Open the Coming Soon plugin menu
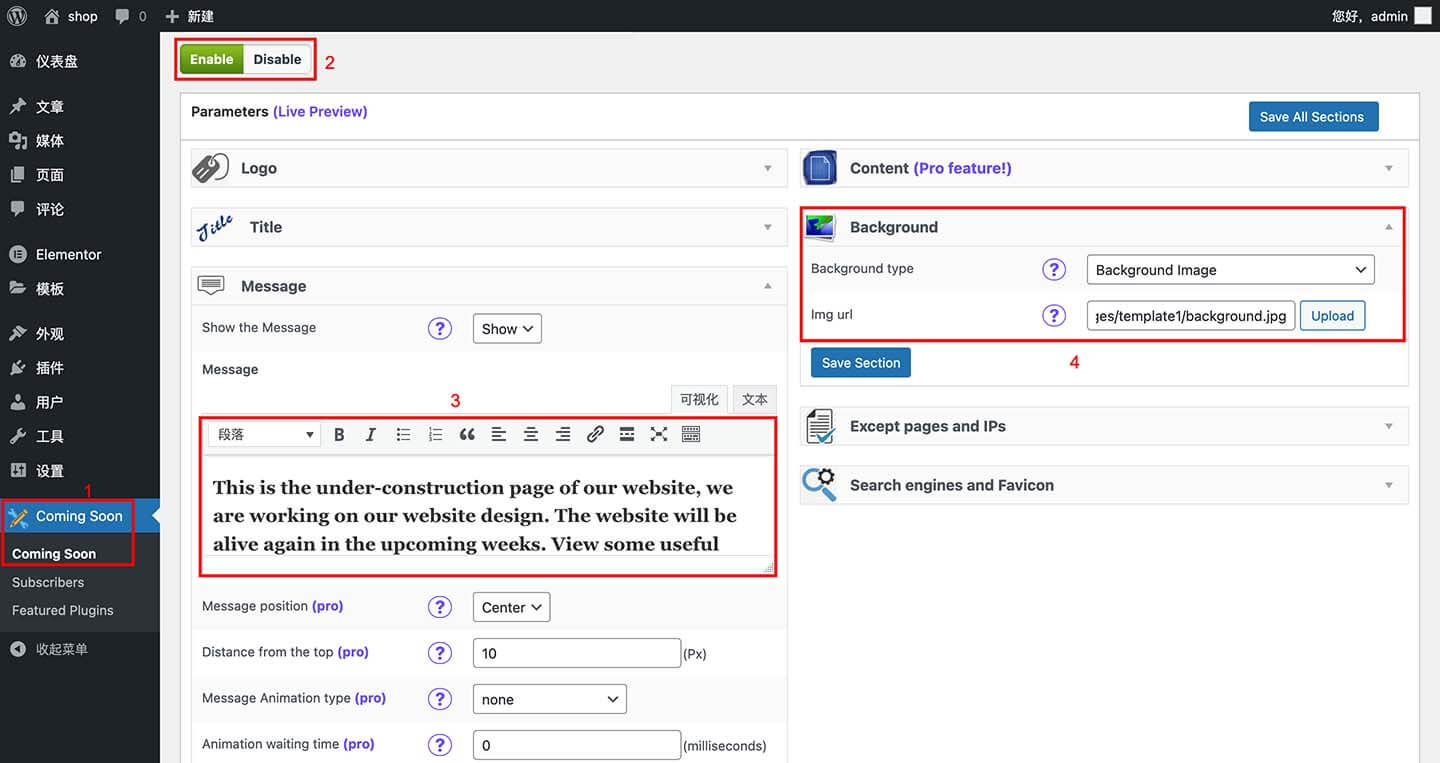 (x=78, y=516)
